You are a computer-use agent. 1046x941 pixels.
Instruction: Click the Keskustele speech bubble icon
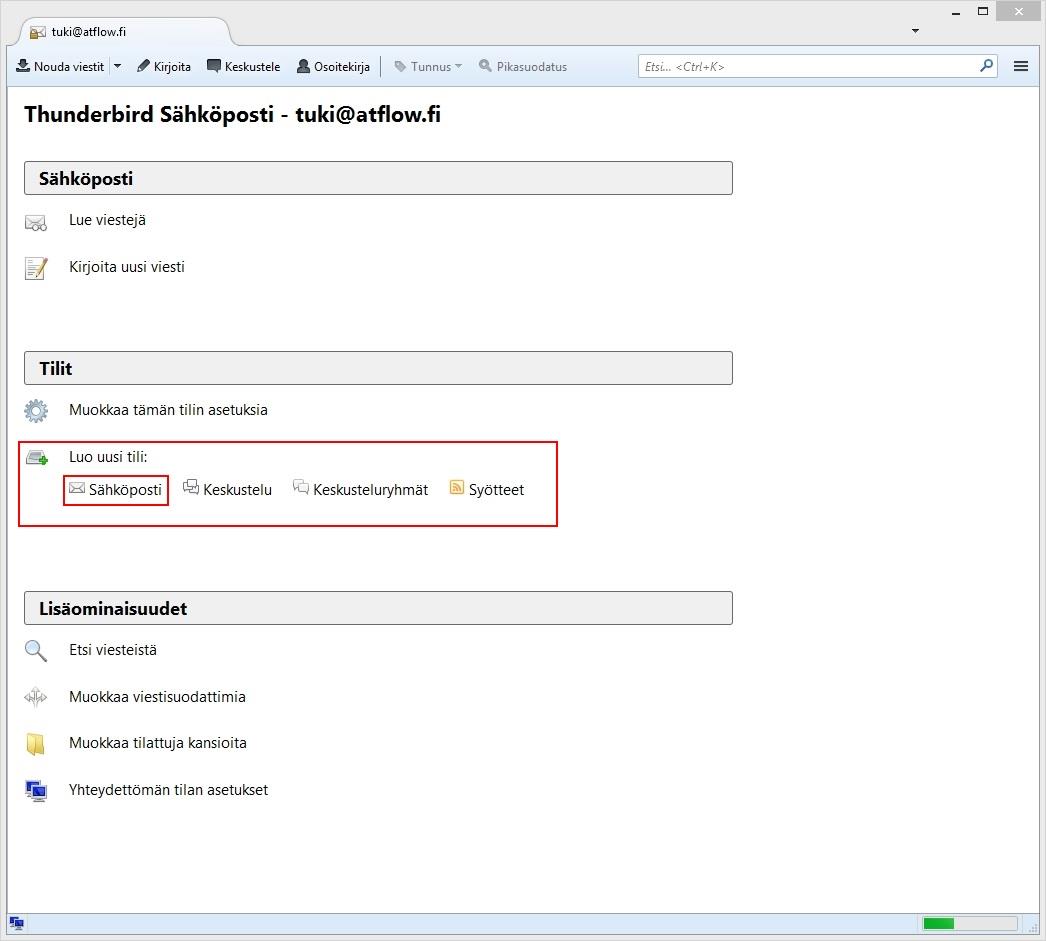[213, 65]
